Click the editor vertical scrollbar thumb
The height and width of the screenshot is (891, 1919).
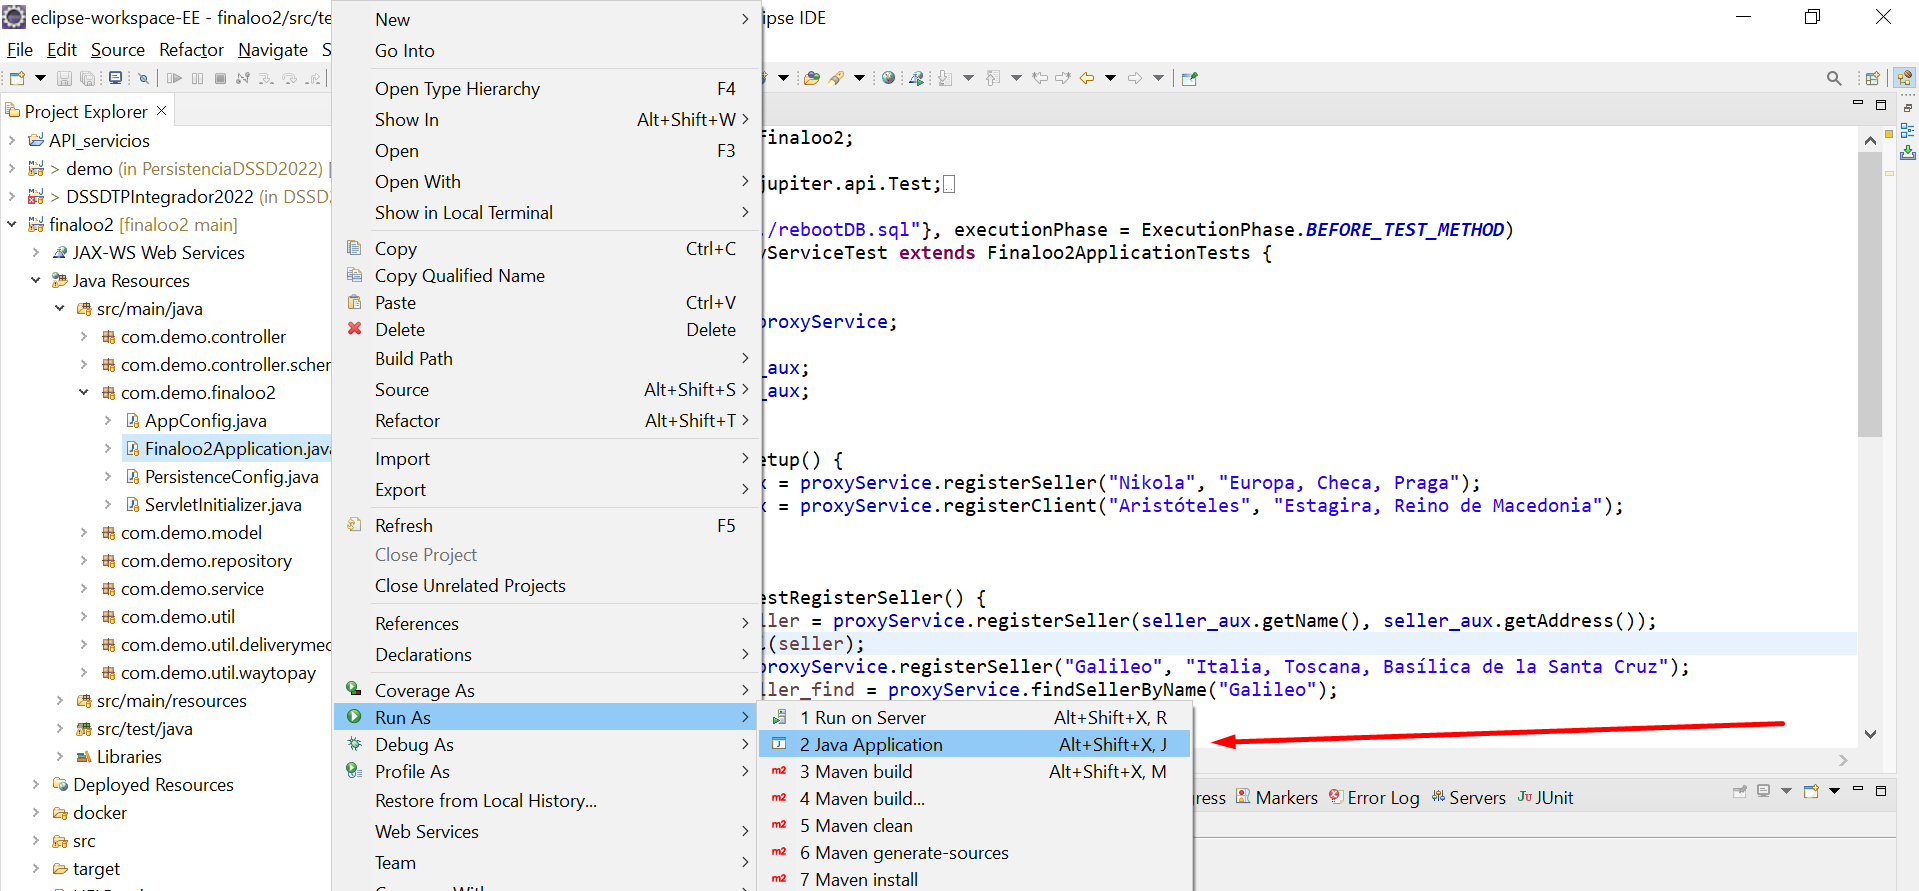pos(1870,295)
